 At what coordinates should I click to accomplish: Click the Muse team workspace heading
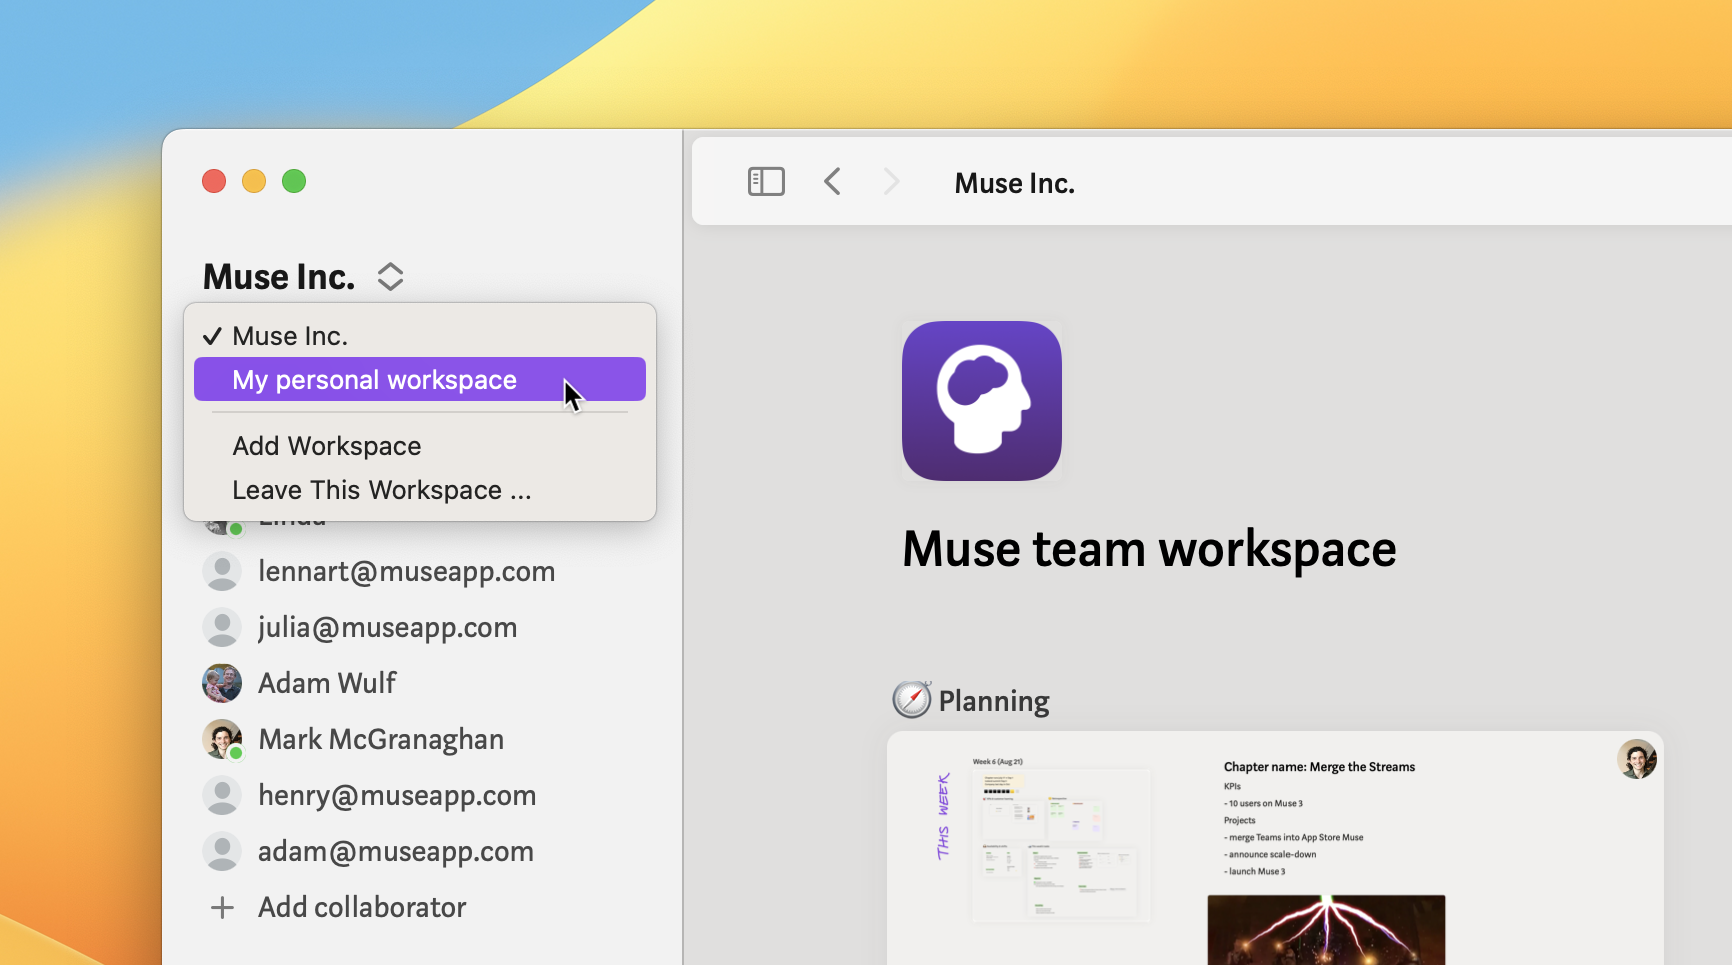tap(1149, 550)
